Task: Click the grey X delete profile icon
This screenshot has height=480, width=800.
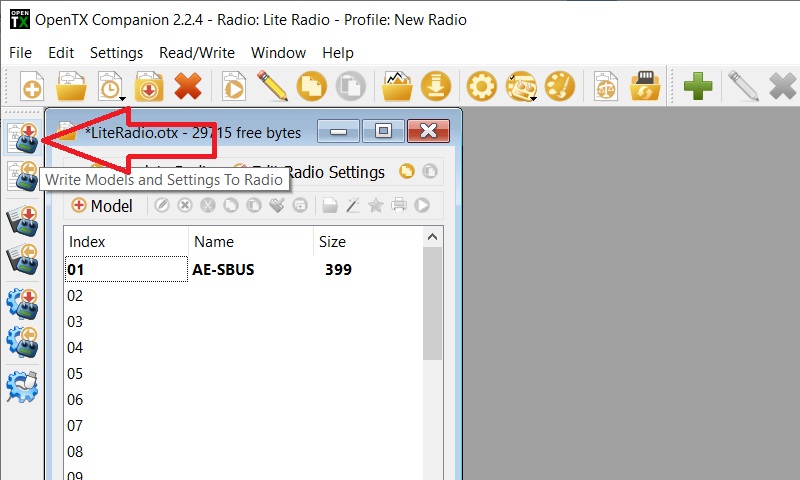Action: 782,86
